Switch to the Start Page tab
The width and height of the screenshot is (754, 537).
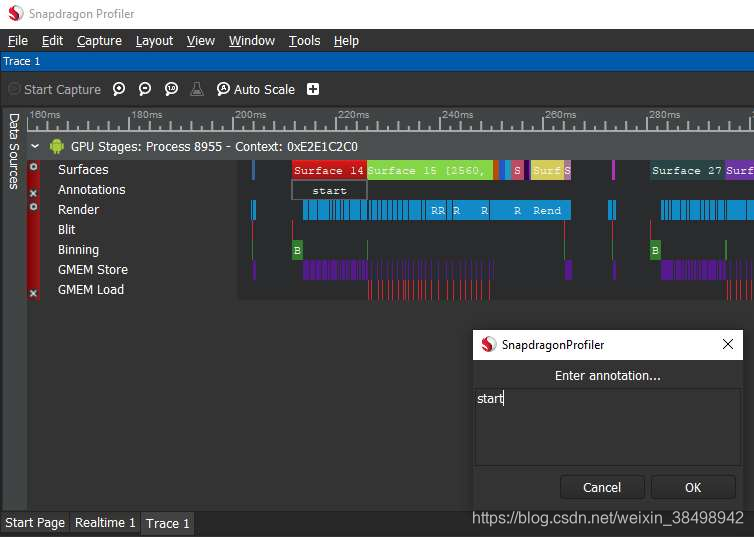coord(35,523)
